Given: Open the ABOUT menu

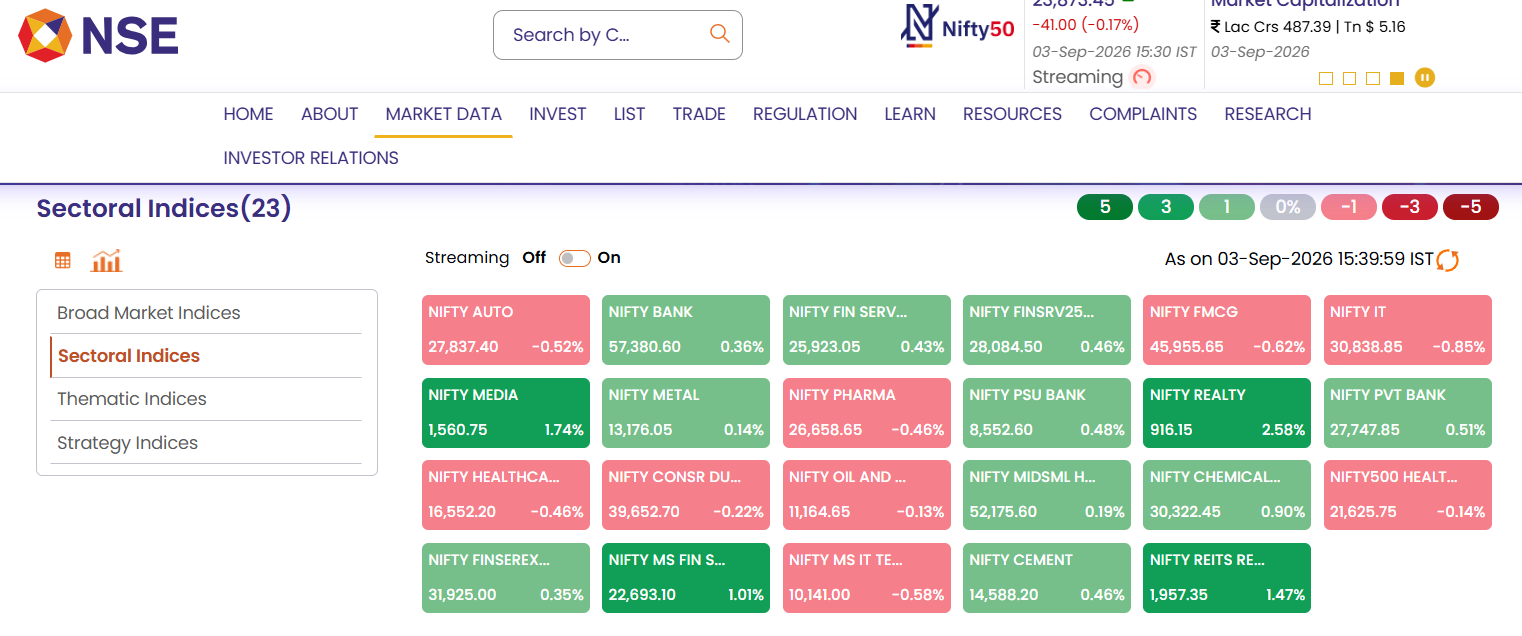Looking at the screenshot, I should (329, 114).
